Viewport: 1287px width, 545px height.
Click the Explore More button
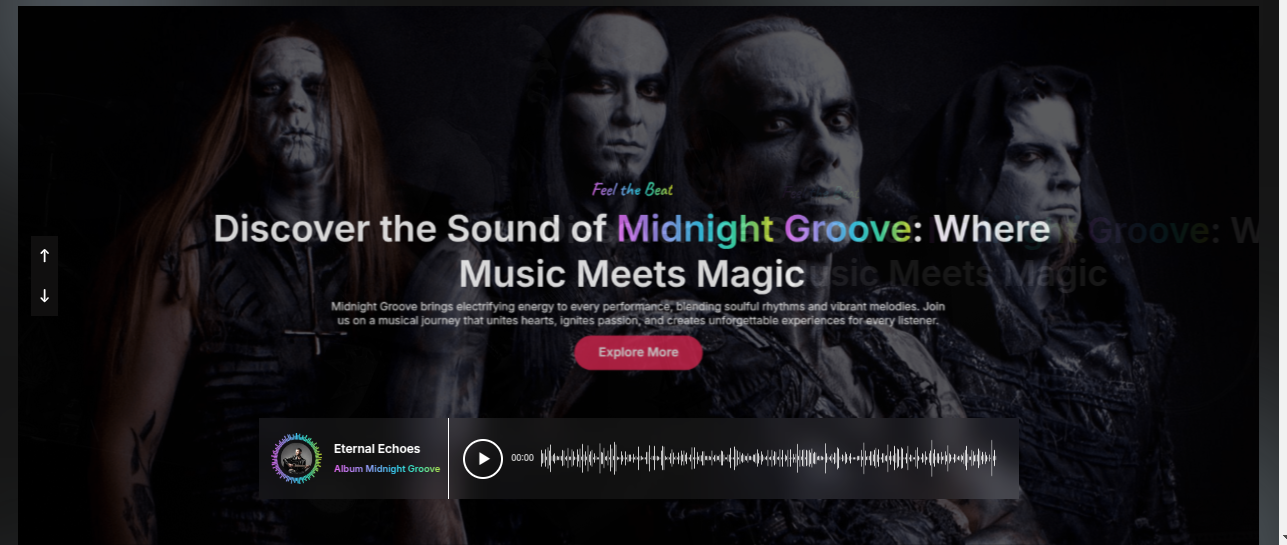[x=638, y=352]
